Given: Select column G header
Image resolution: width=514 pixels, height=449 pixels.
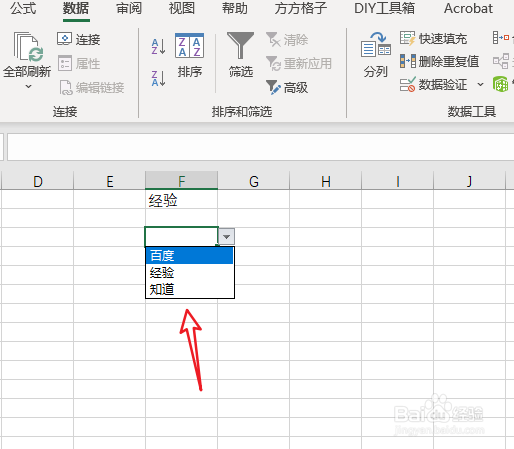Looking at the screenshot, I should coord(254,181).
